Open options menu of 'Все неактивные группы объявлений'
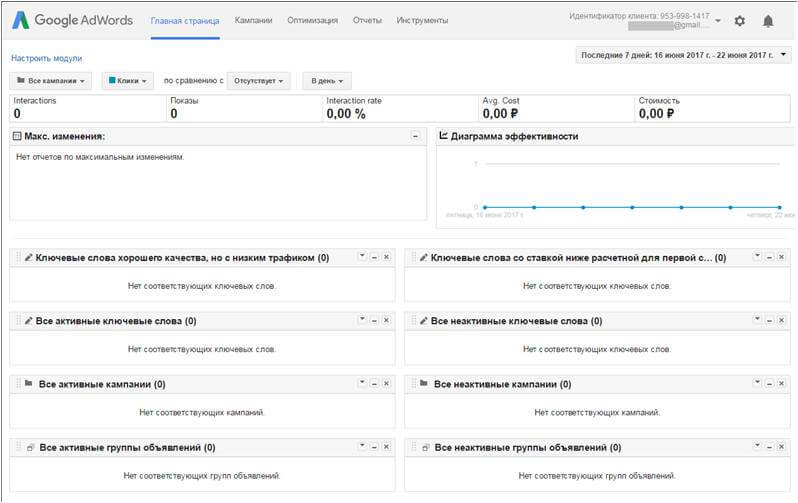798x503 pixels. pos(757,446)
